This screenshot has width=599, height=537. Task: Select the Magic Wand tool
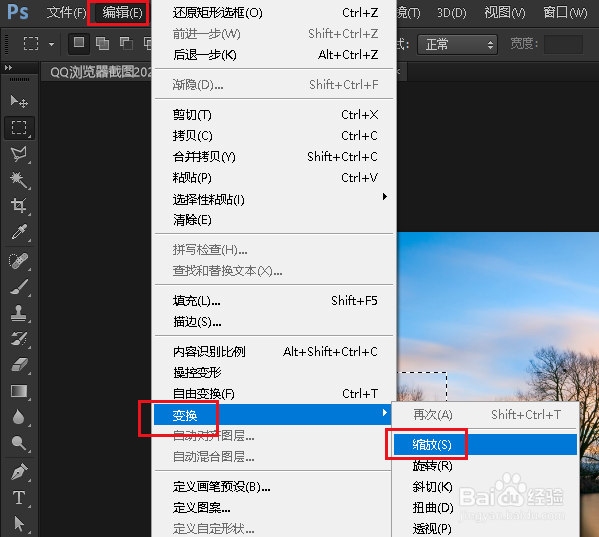pos(19,180)
